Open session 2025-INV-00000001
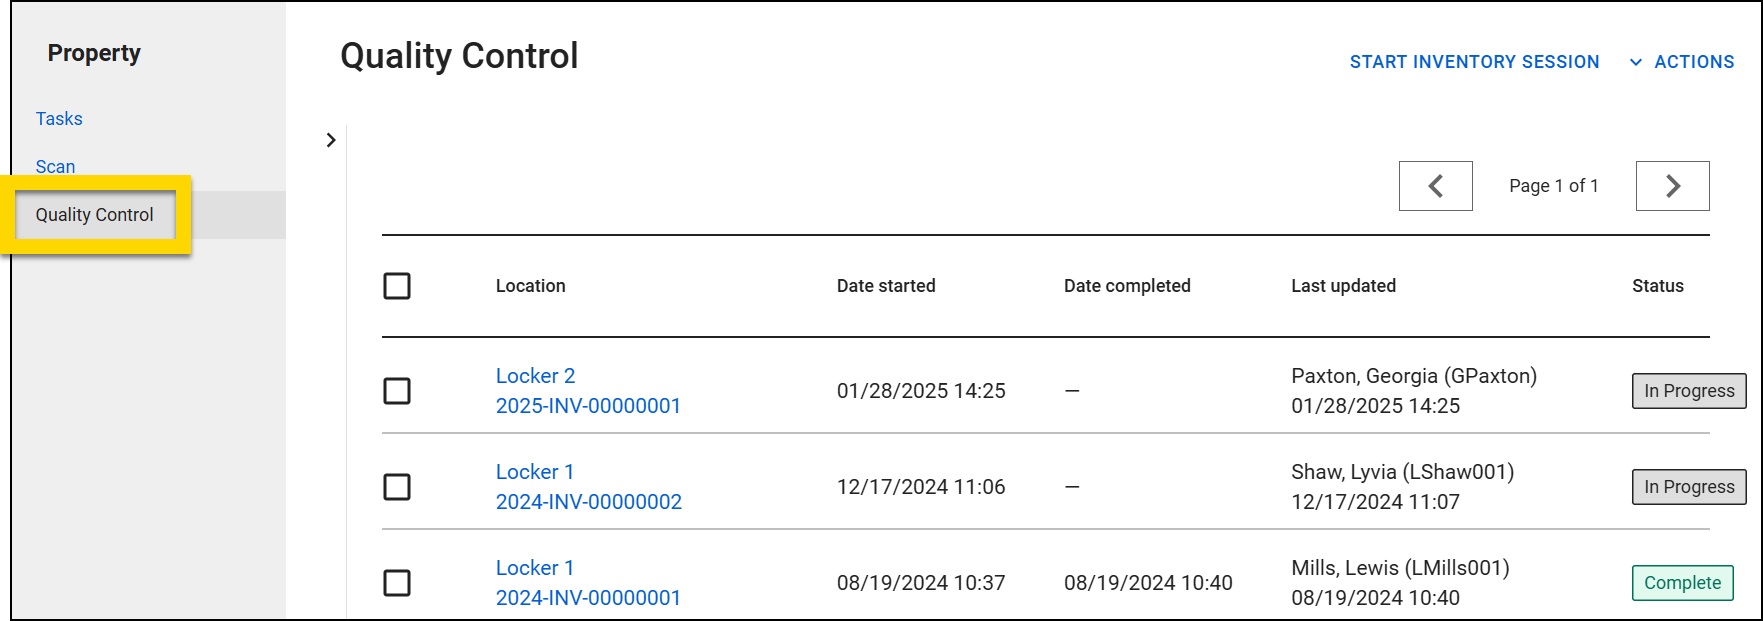The height and width of the screenshot is (621, 1763). point(588,406)
